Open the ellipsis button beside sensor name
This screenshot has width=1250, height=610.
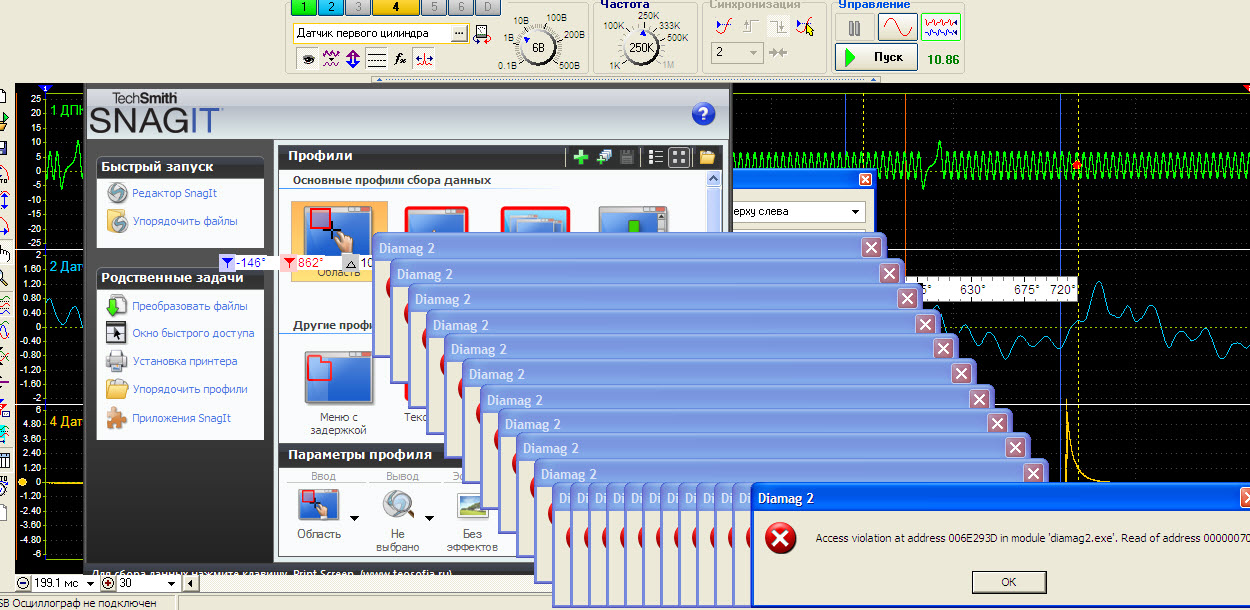(x=459, y=33)
